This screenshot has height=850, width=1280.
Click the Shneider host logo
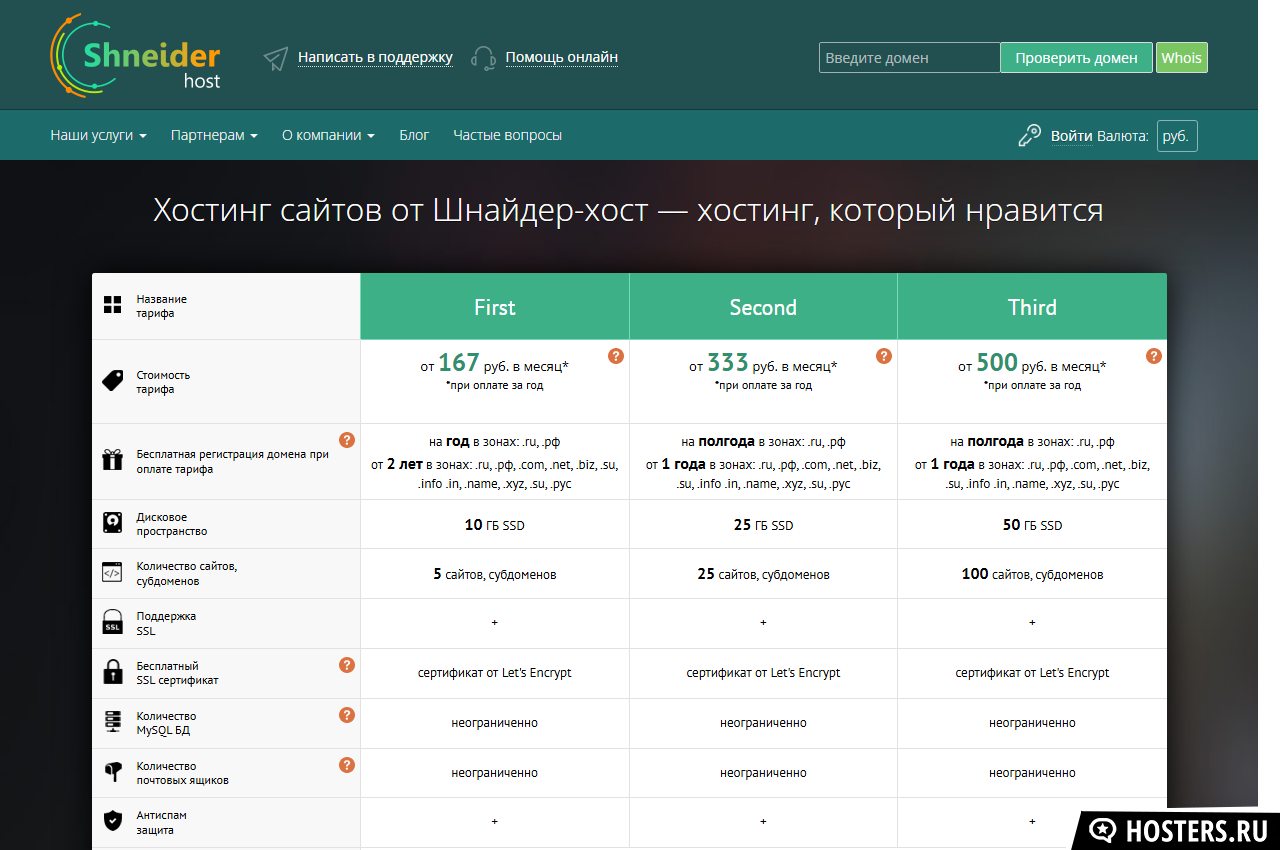point(135,57)
